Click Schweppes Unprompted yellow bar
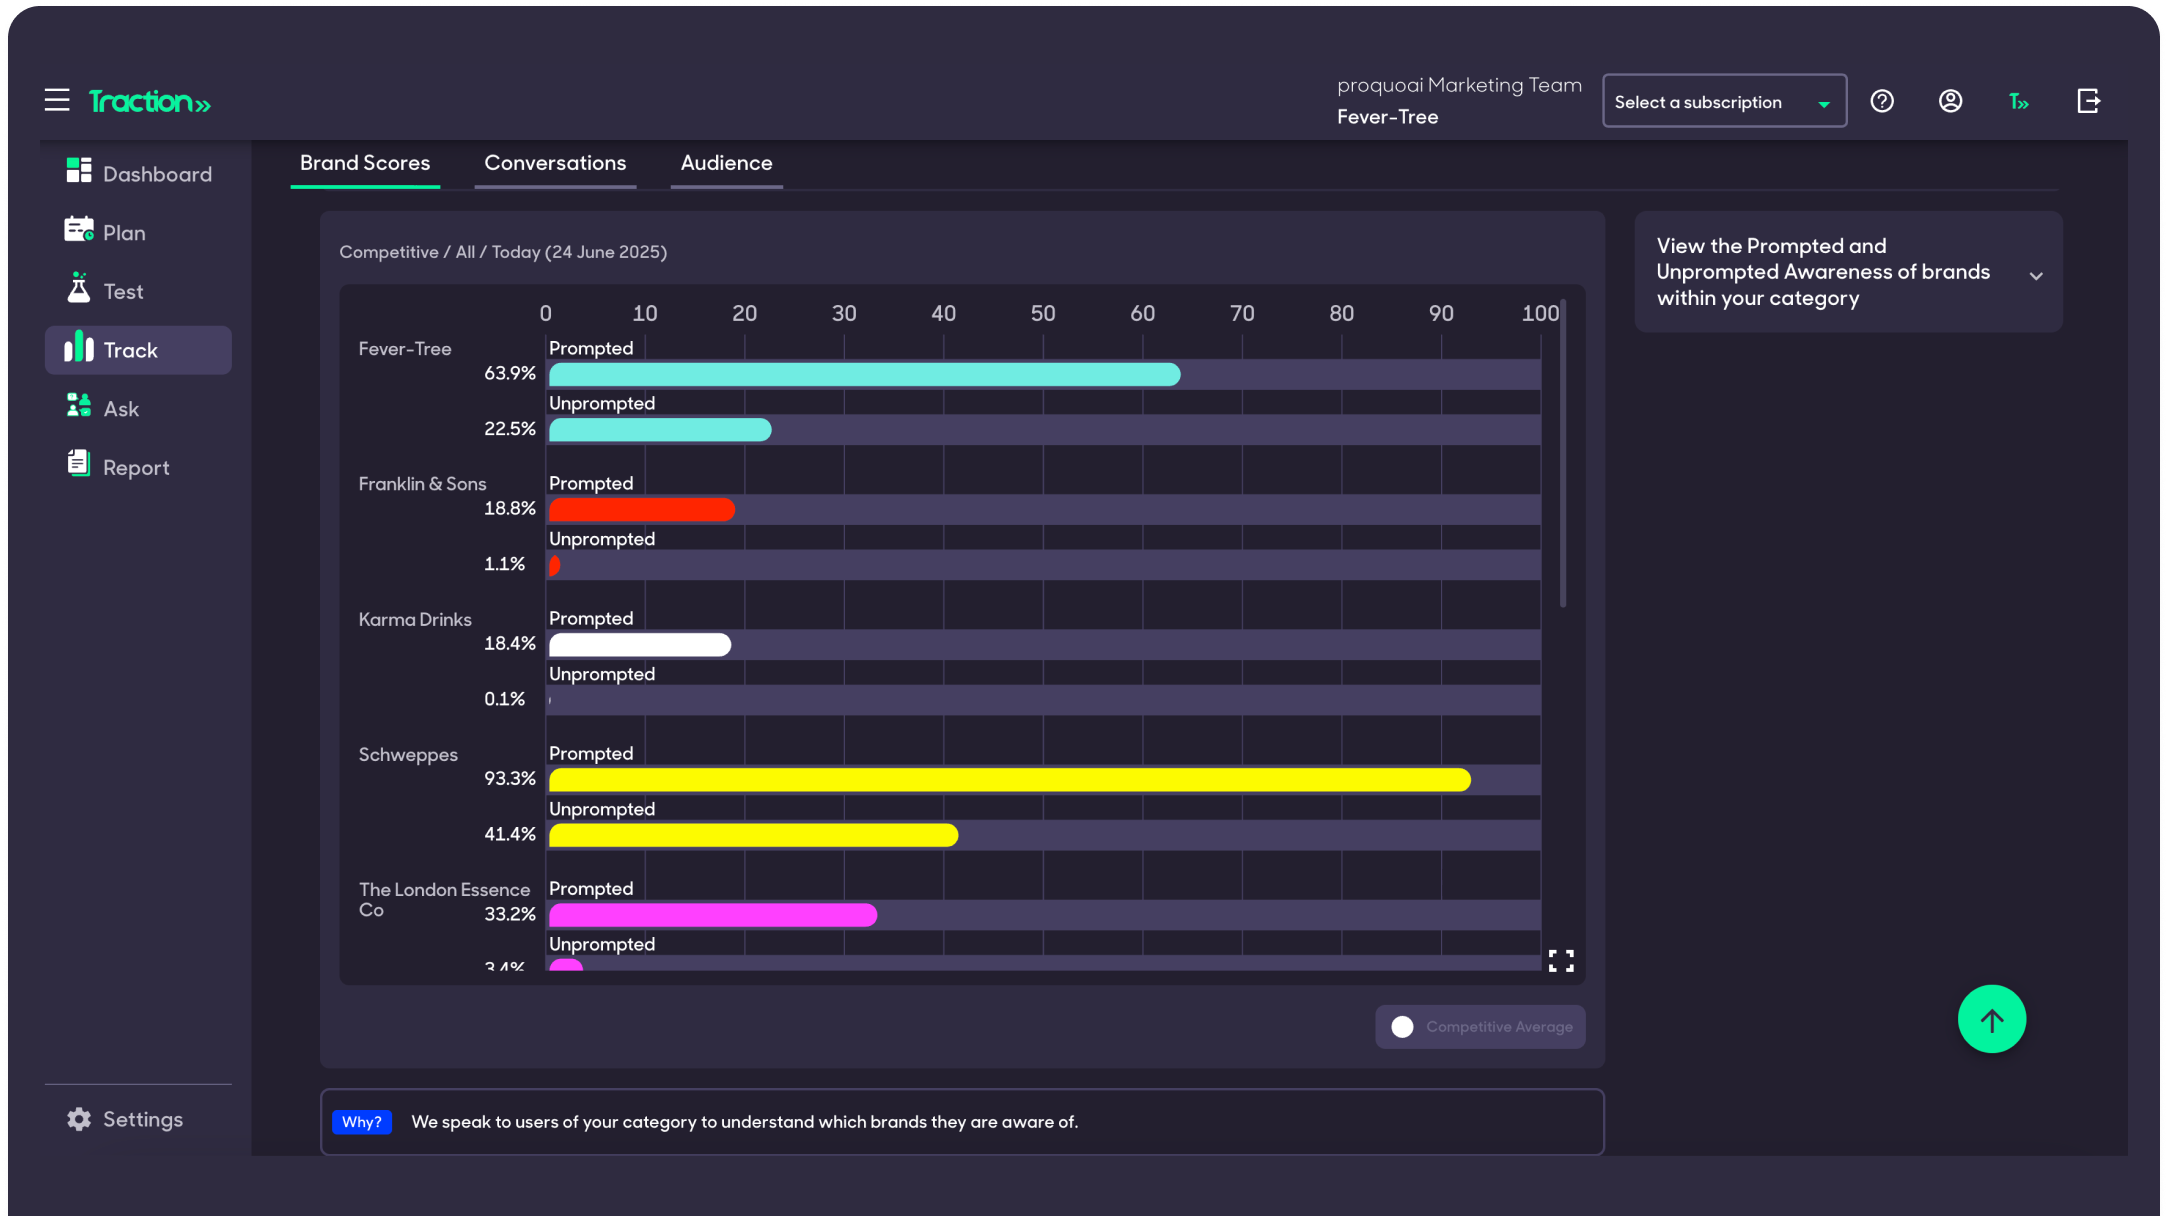The image size is (2168, 1216). (753, 835)
